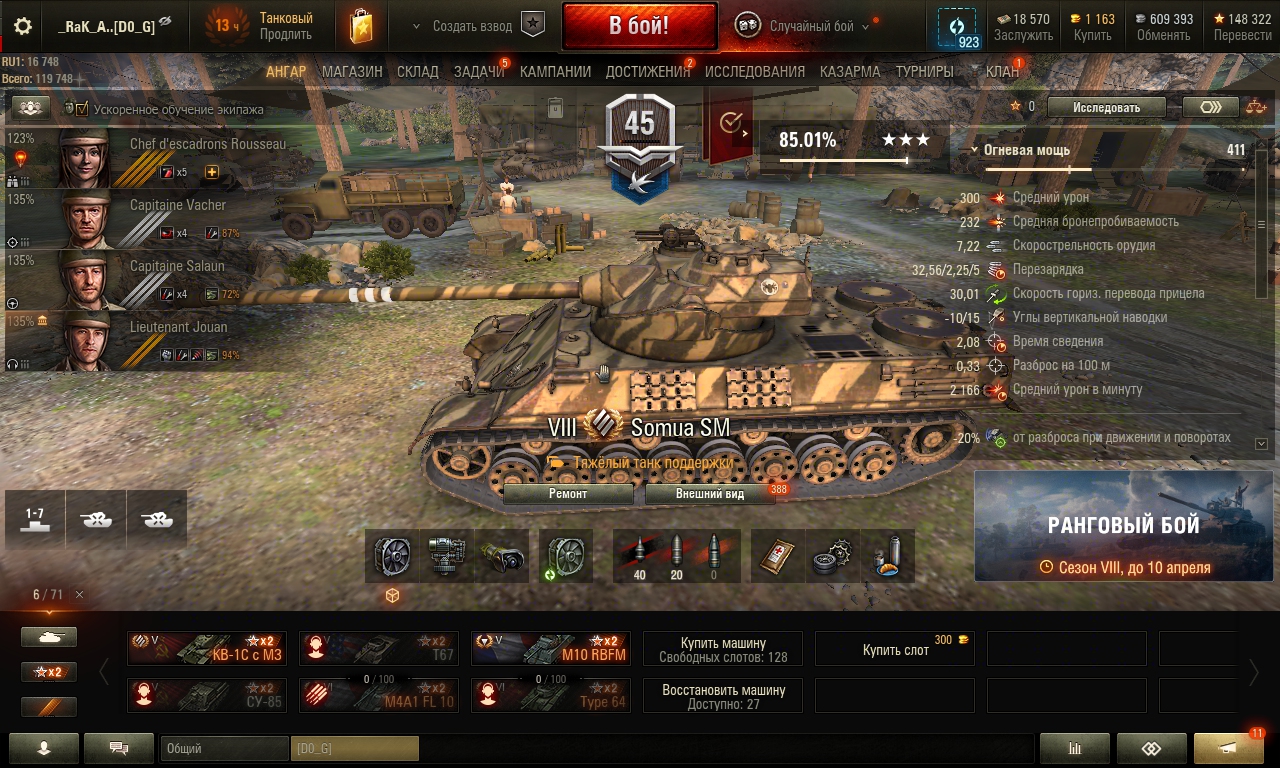Open the premium shop bag icon

click(361, 26)
